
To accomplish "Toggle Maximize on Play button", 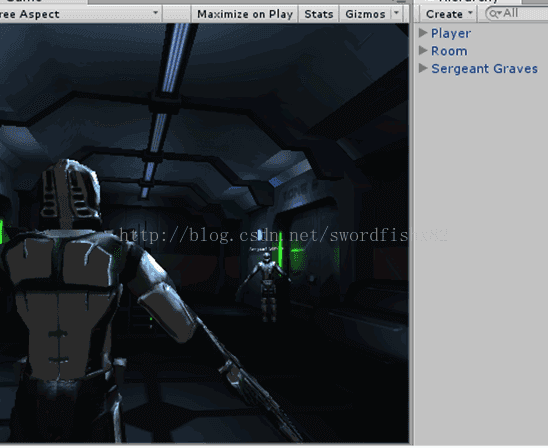I will click(x=245, y=14).
